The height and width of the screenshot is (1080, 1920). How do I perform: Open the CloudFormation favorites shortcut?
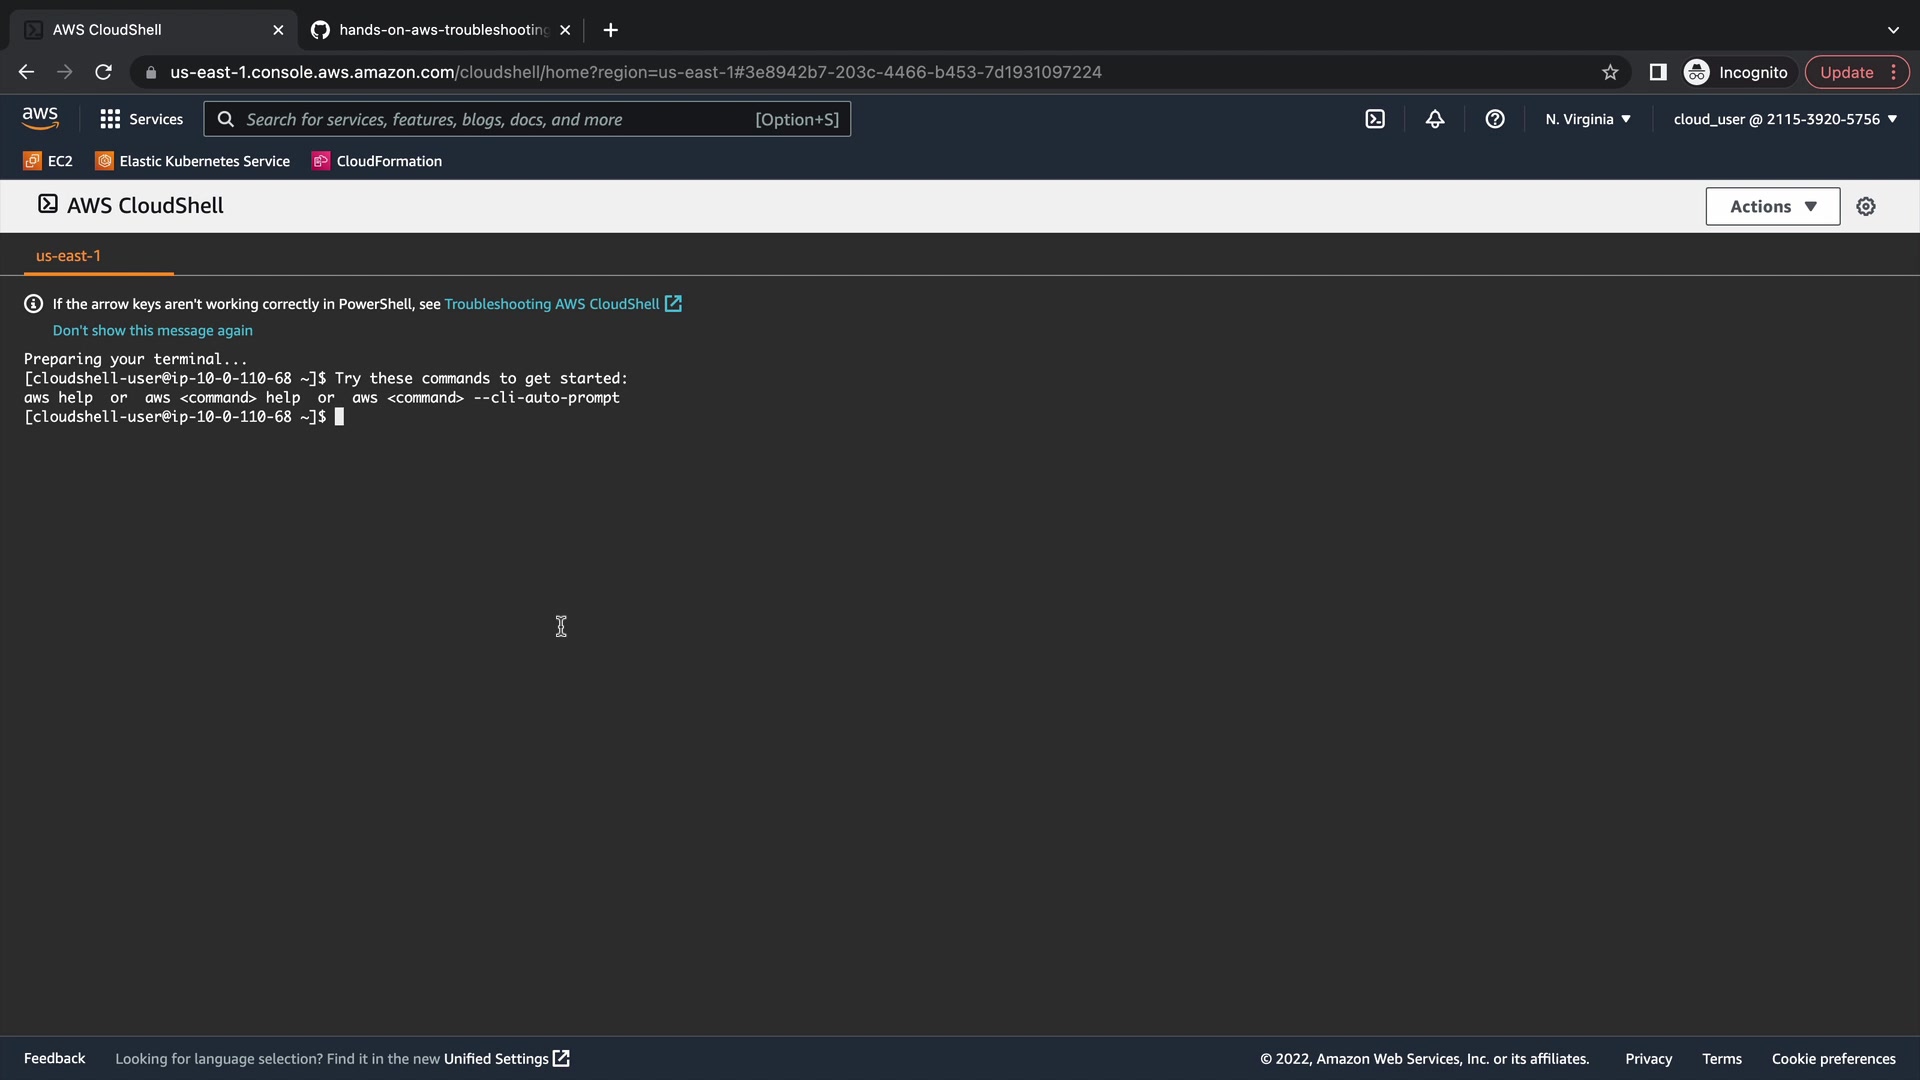377,161
